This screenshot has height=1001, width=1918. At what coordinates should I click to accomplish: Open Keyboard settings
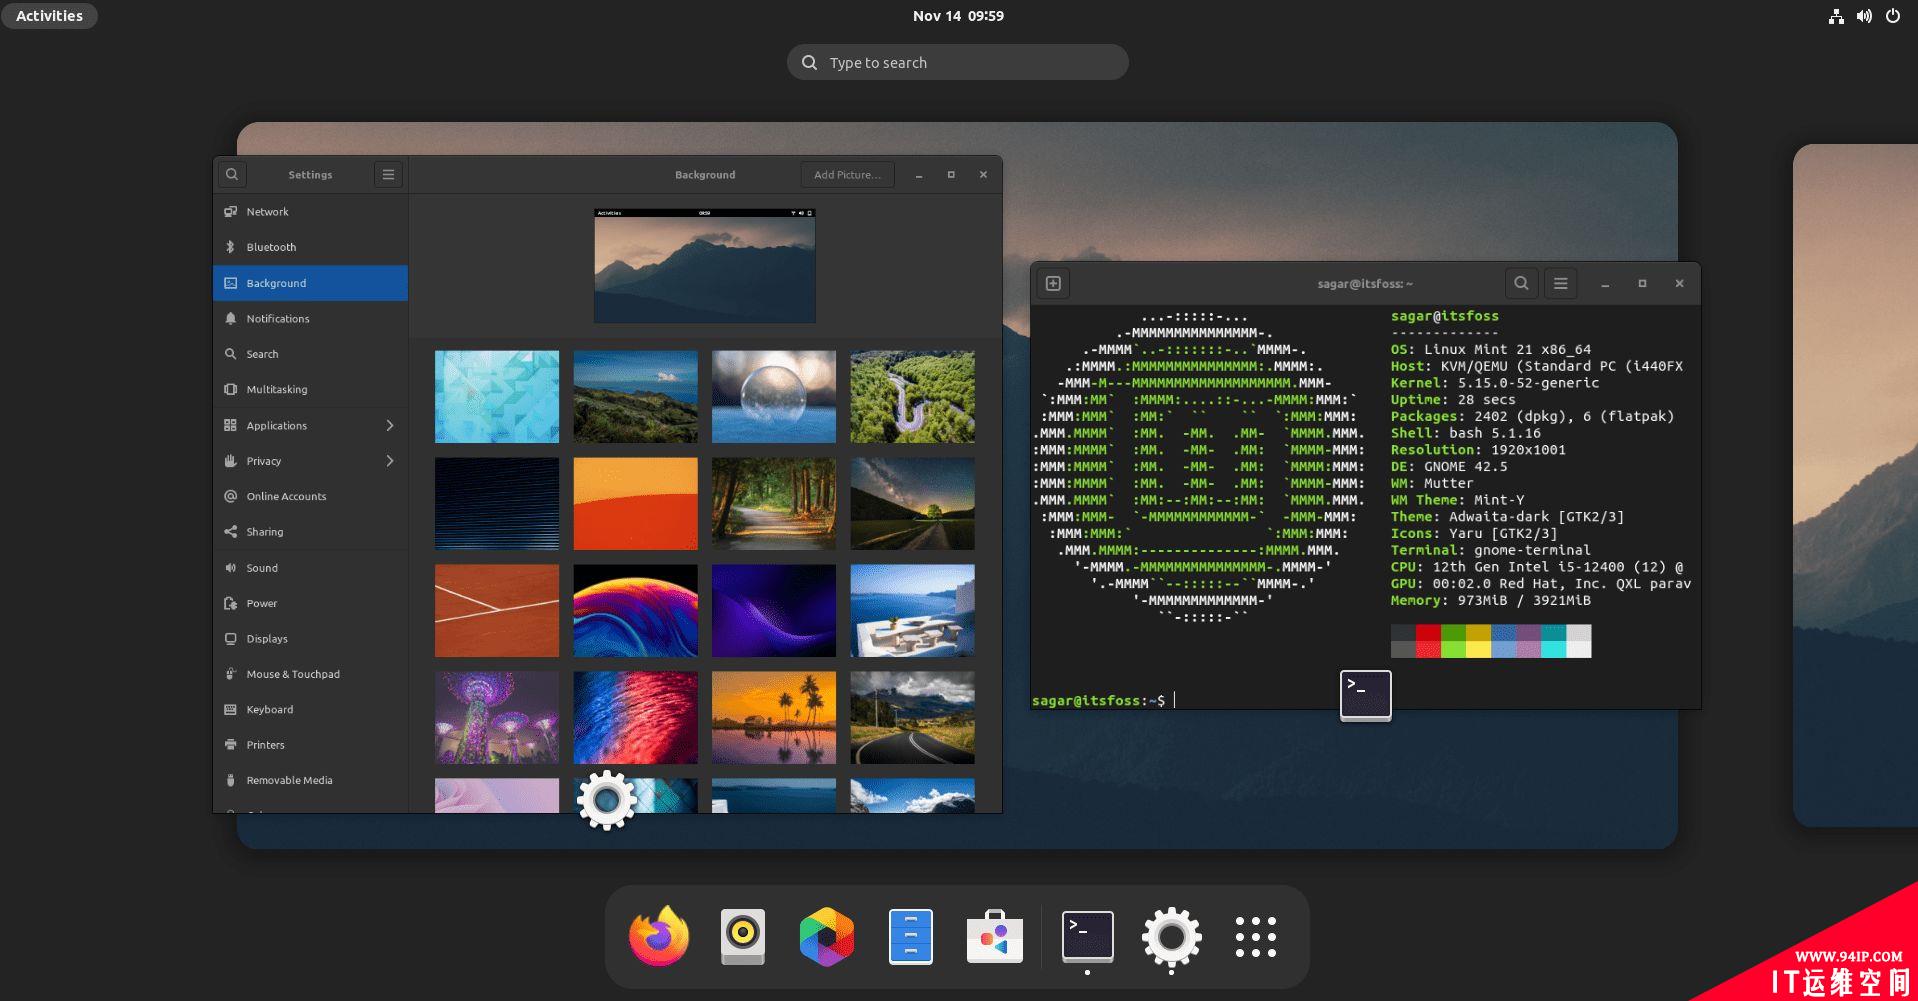pos(310,710)
